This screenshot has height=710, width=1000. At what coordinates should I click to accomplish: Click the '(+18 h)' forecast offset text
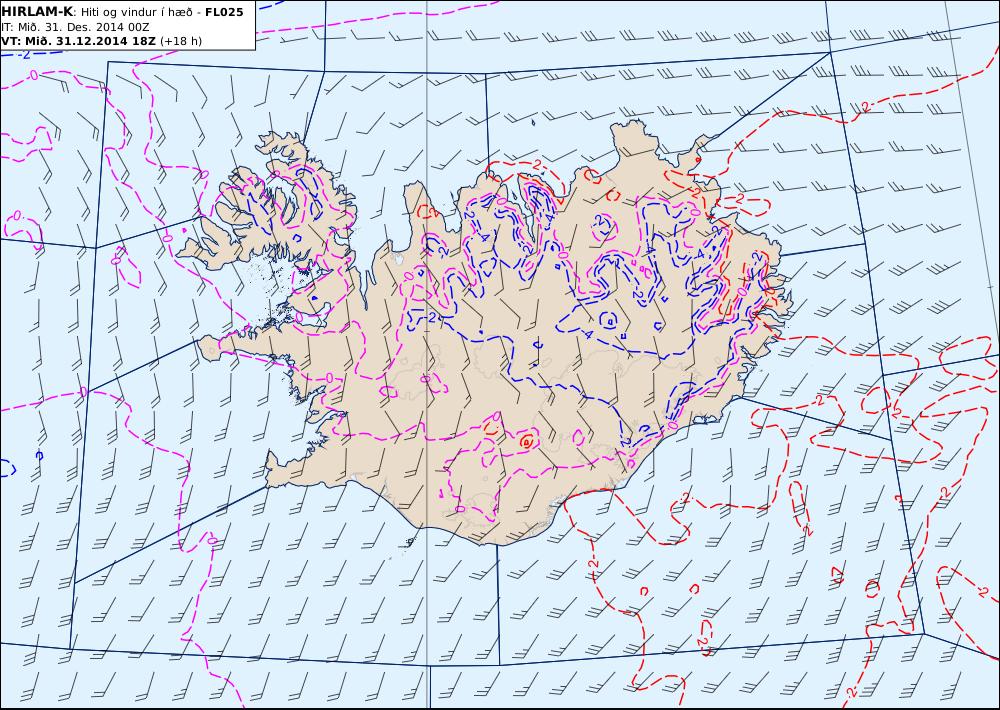[180, 41]
